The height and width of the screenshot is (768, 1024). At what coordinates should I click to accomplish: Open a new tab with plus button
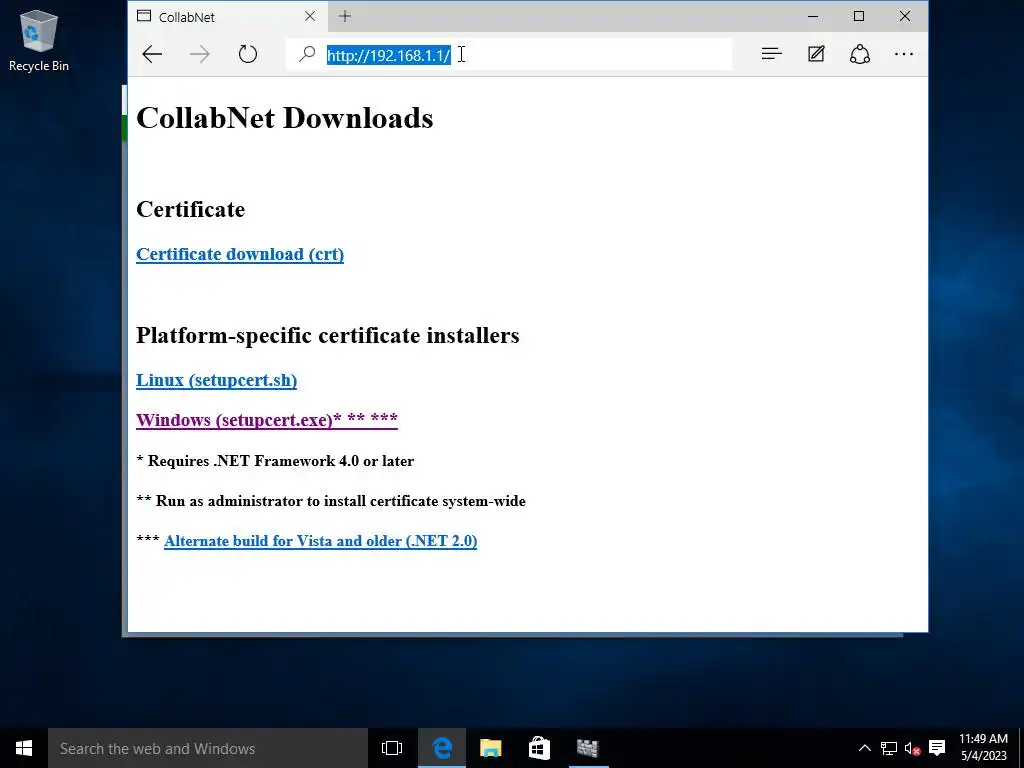[x=345, y=16]
